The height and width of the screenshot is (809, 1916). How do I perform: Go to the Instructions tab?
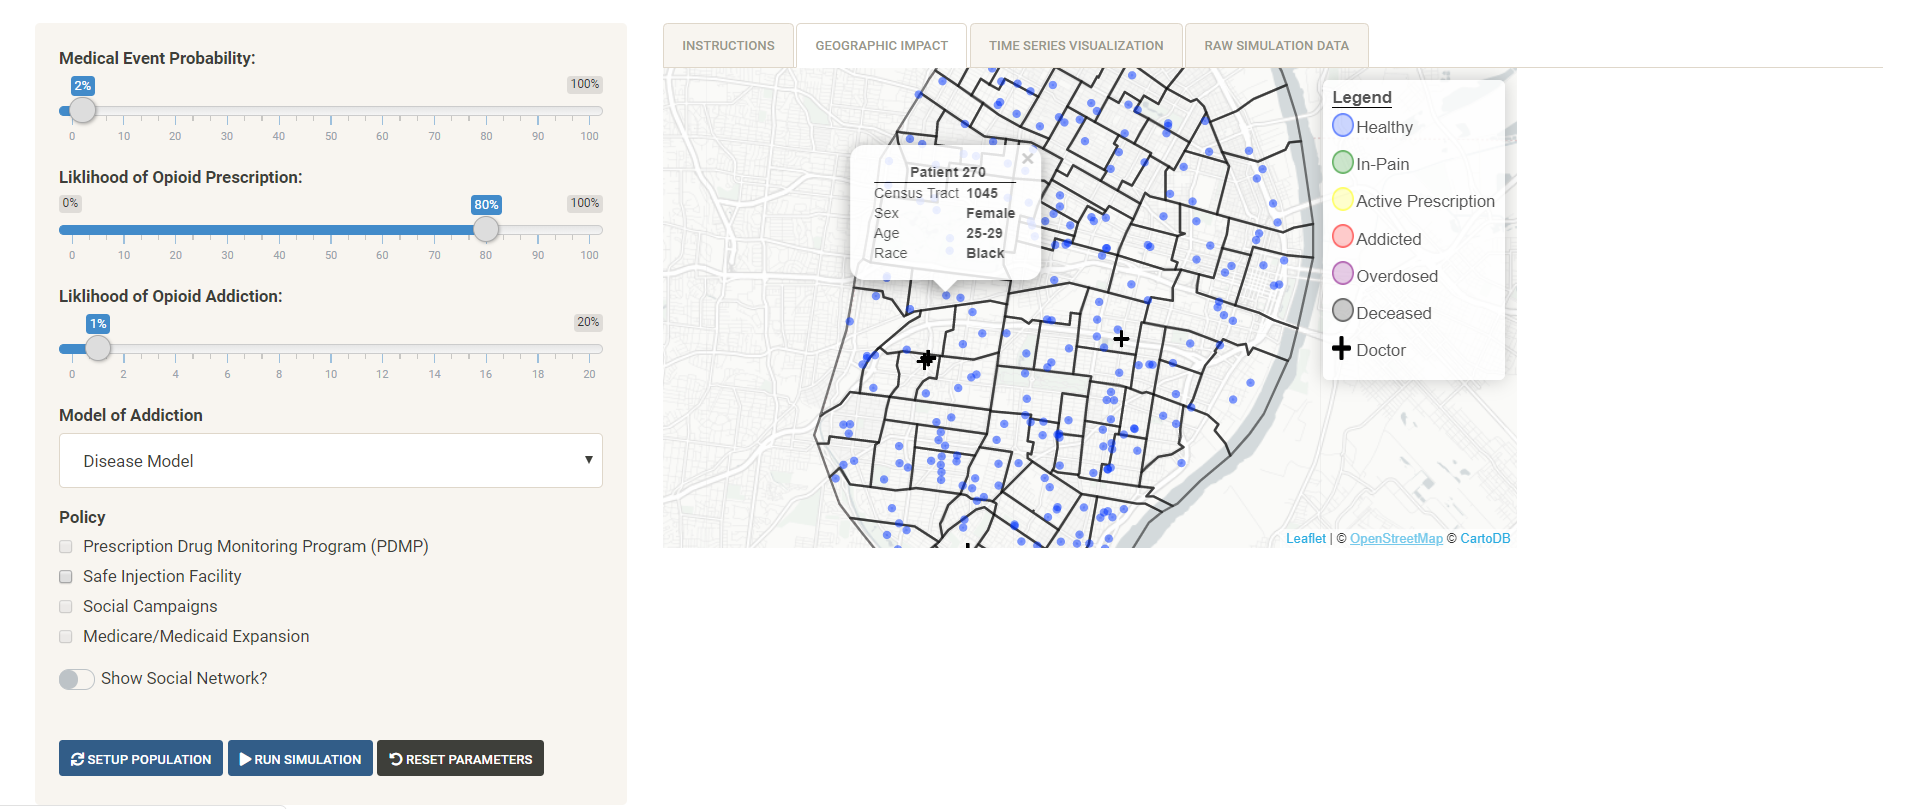(x=728, y=46)
